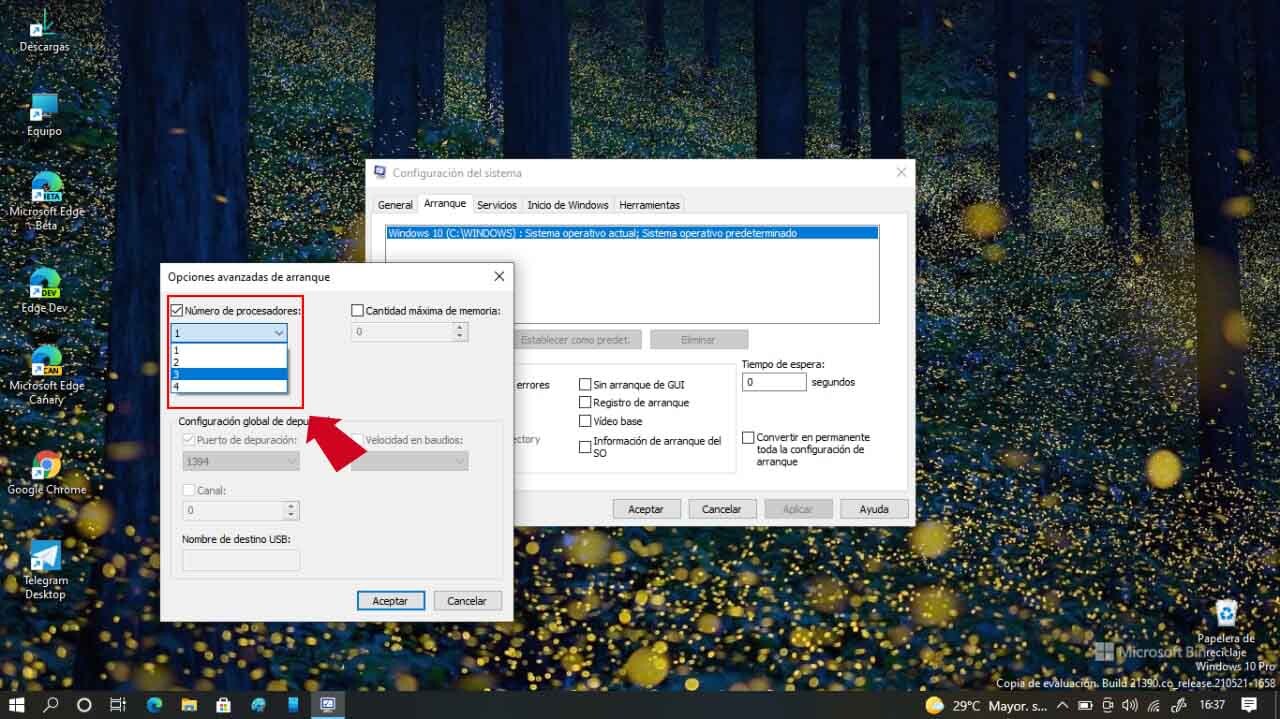1280x719 pixels.
Task: Select the Google Chrome desktop shortcut
Action: coord(46,472)
